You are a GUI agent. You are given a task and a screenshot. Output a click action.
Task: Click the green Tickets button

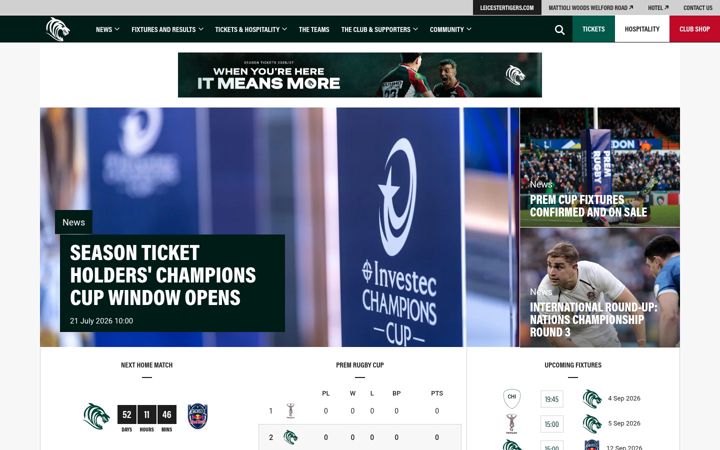594,29
